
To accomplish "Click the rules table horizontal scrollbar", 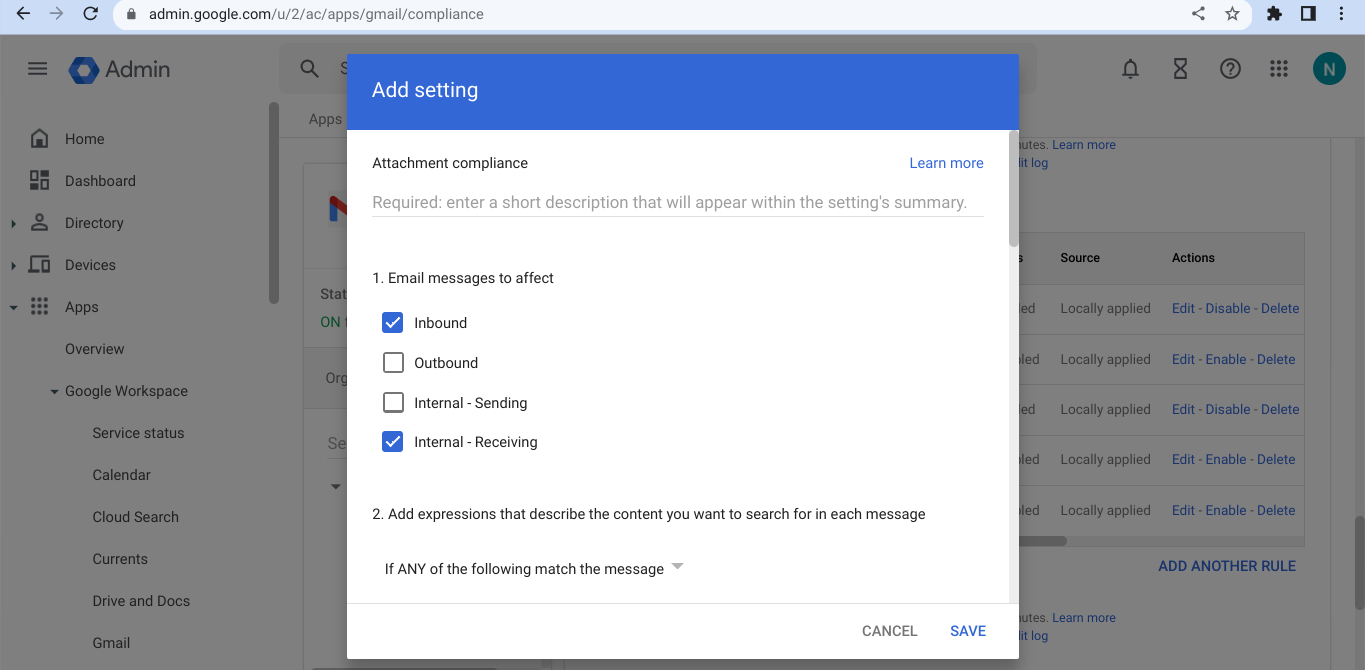I will 1043,541.
